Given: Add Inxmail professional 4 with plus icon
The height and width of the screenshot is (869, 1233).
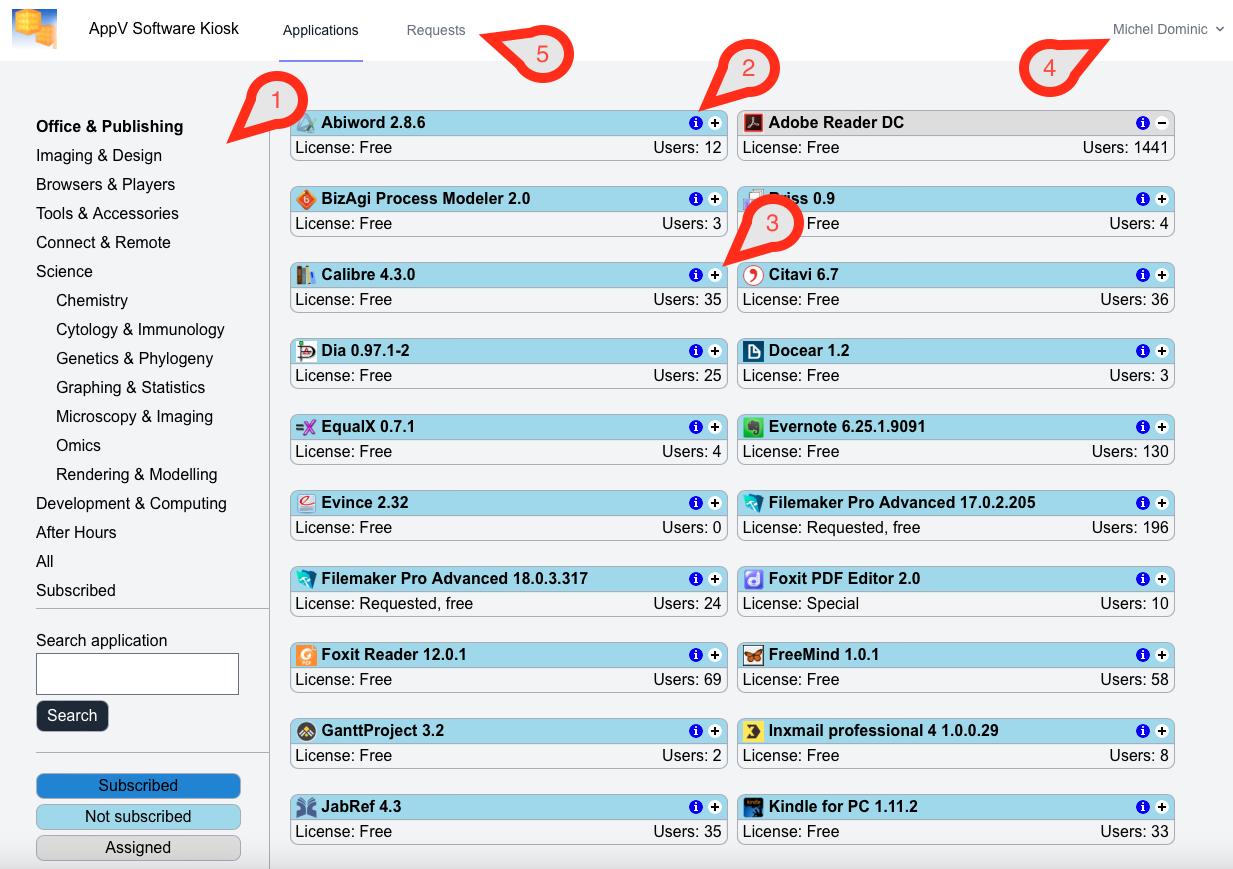Looking at the screenshot, I should coord(1162,731).
